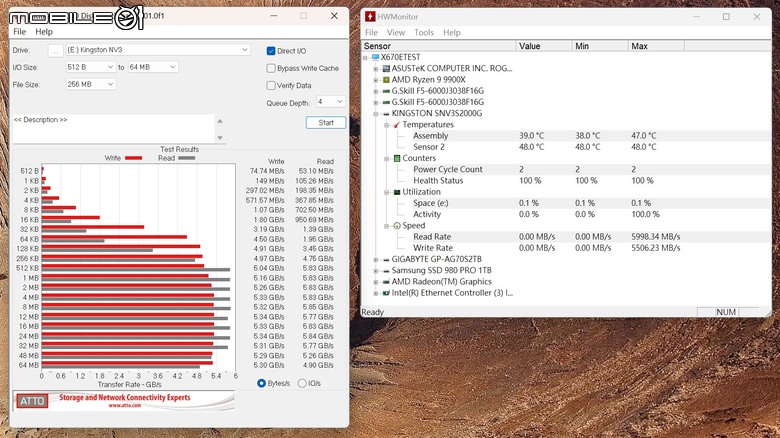Click the ATTO logo in banner
Image resolution: width=780 pixels, height=438 pixels.
pyautogui.click(x=32, y=401)
